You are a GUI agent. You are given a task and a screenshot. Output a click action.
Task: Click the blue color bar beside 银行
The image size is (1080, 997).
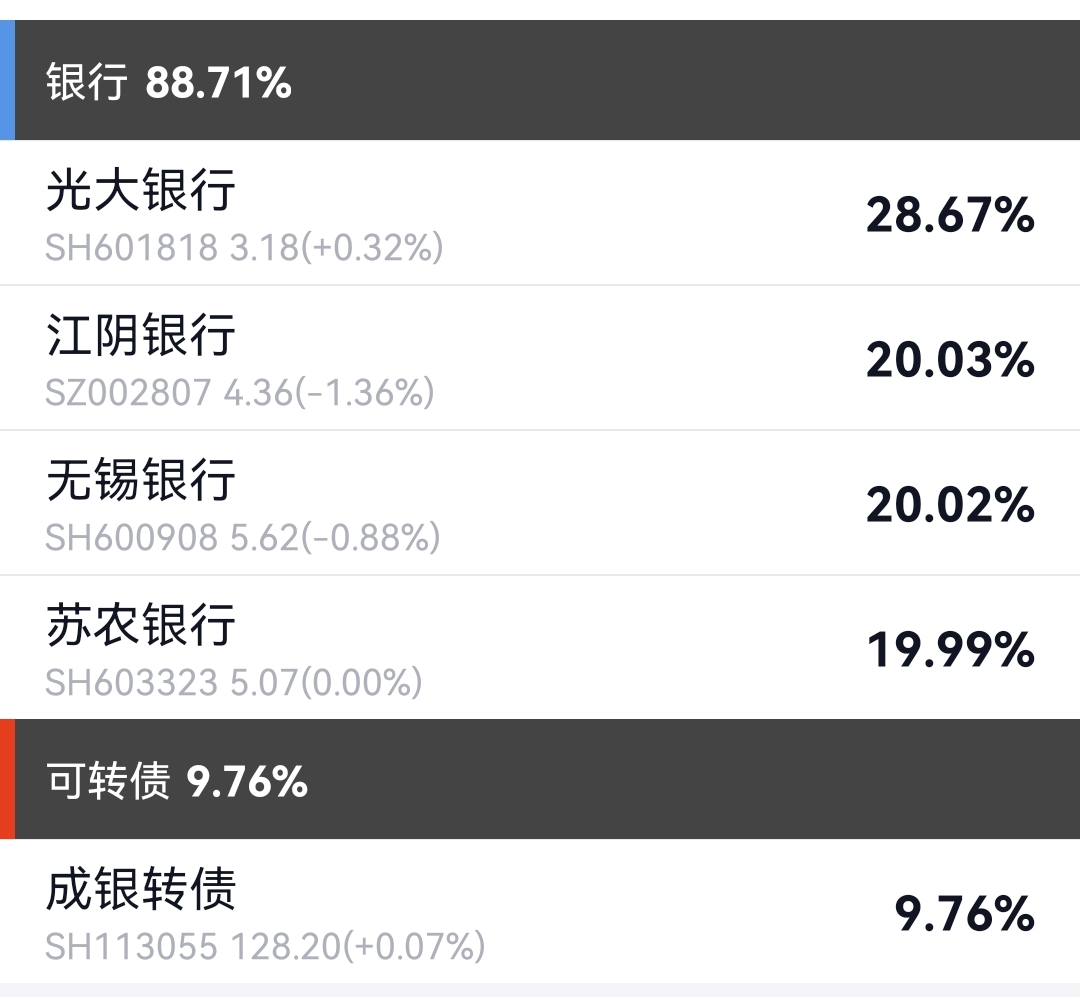tap(7, 80)
